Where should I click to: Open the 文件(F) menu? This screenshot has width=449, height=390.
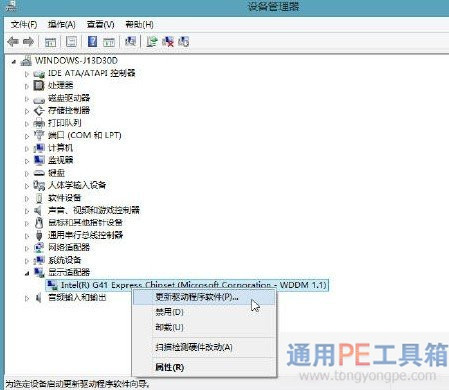(x=24, y=24)
